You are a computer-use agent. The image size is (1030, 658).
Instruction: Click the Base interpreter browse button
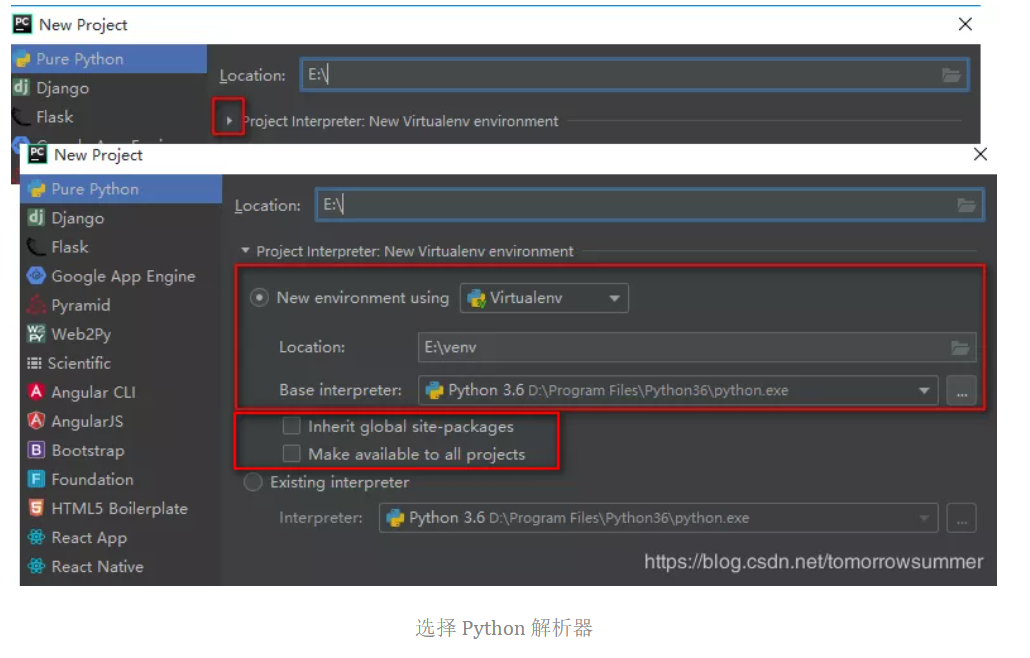tap(961, 390)
